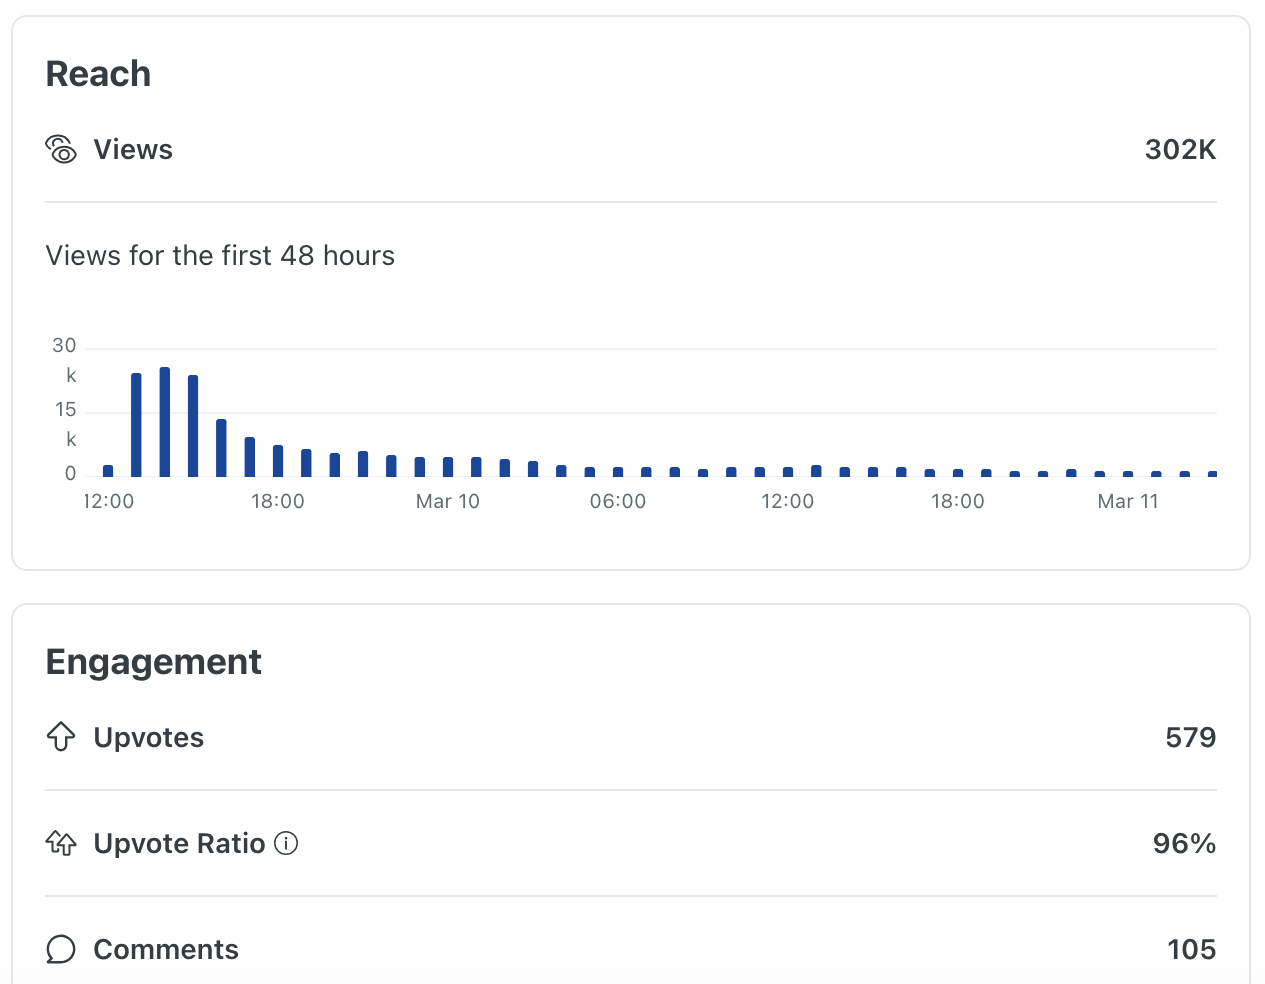Click the tallest bar in the views chart

coord(165,422)
